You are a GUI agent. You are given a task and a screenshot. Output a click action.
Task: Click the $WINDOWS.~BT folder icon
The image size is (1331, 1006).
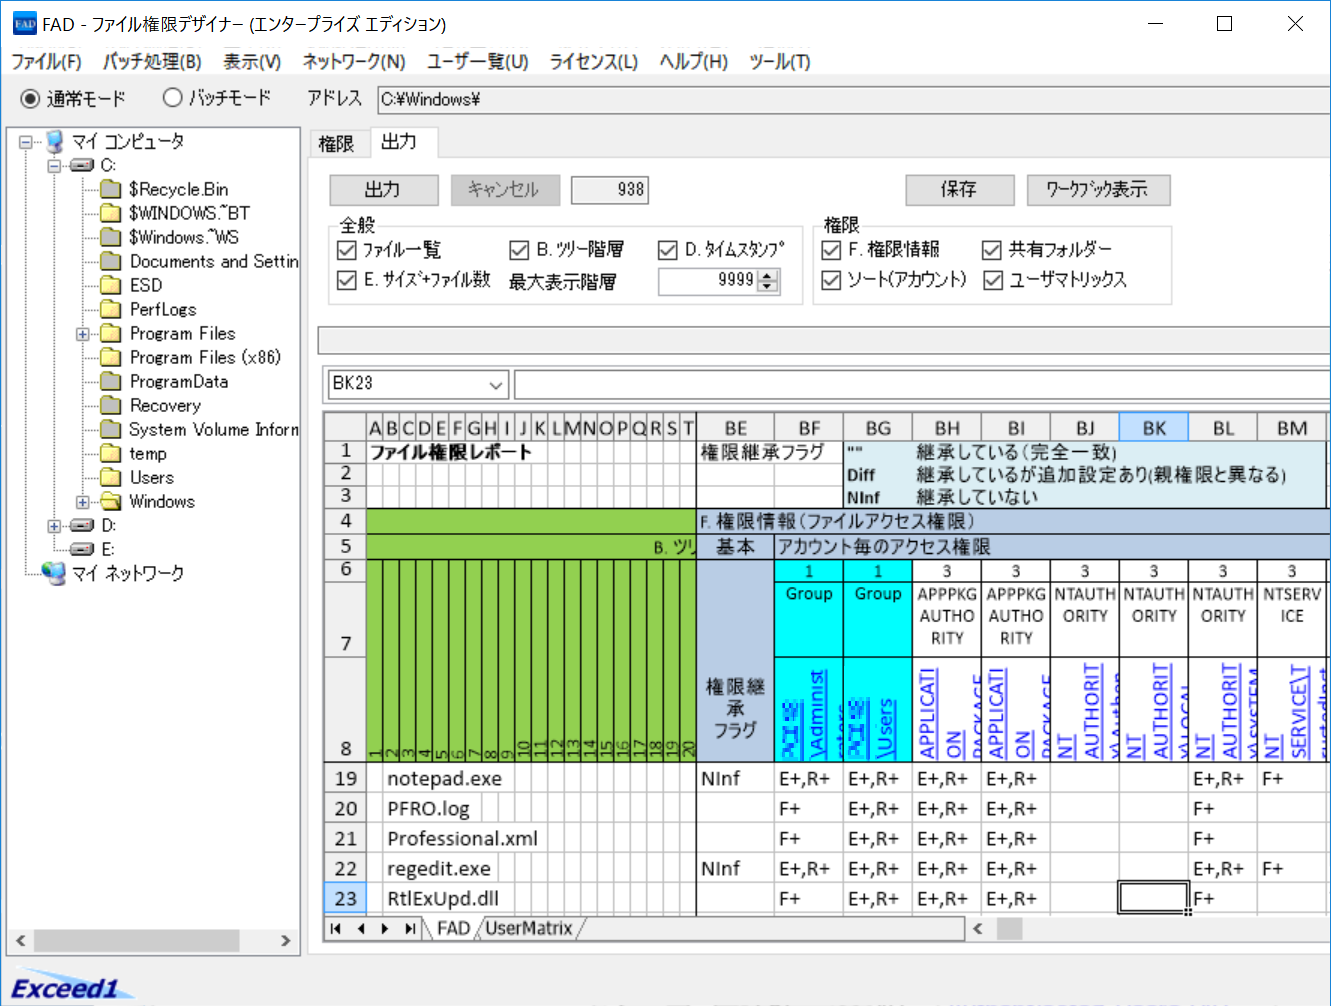click(x=111, y=213)
